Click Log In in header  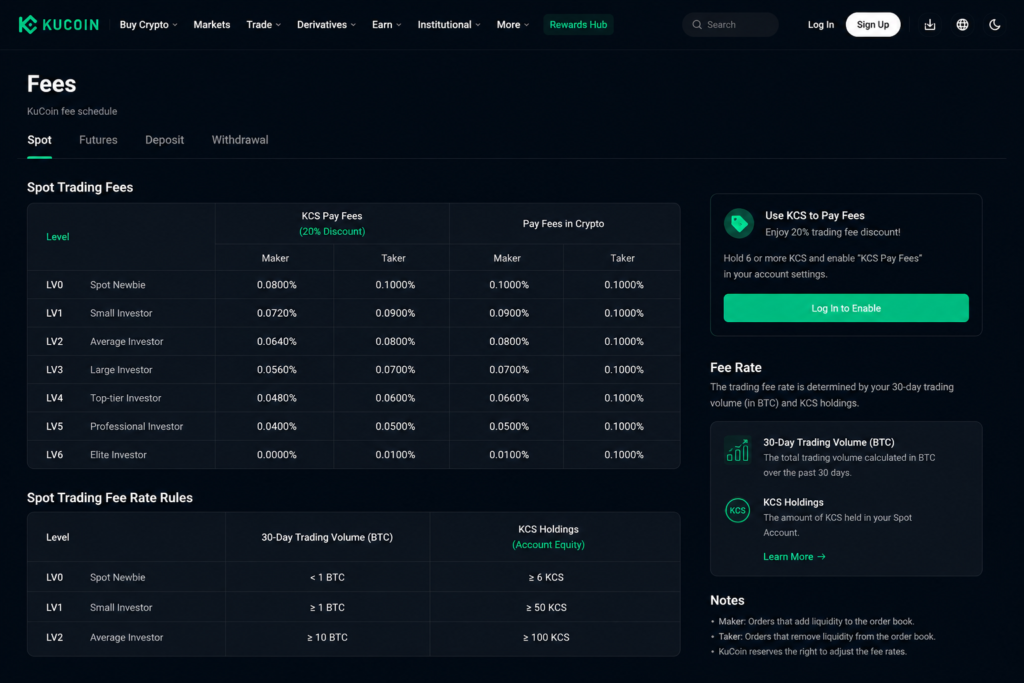coord(820,25)
